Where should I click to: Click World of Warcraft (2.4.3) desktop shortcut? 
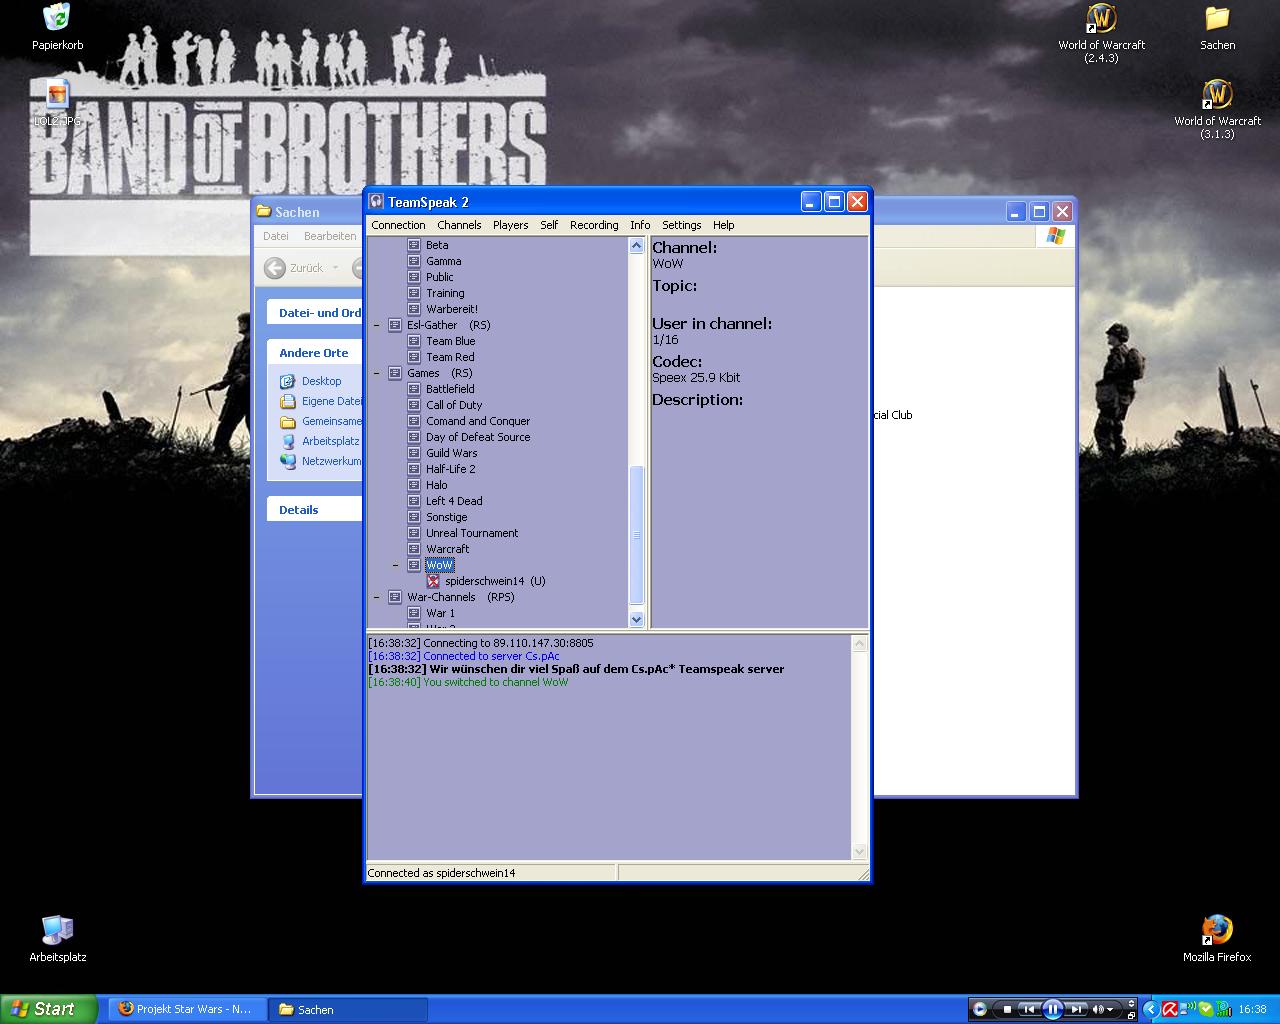(1101, 34)
